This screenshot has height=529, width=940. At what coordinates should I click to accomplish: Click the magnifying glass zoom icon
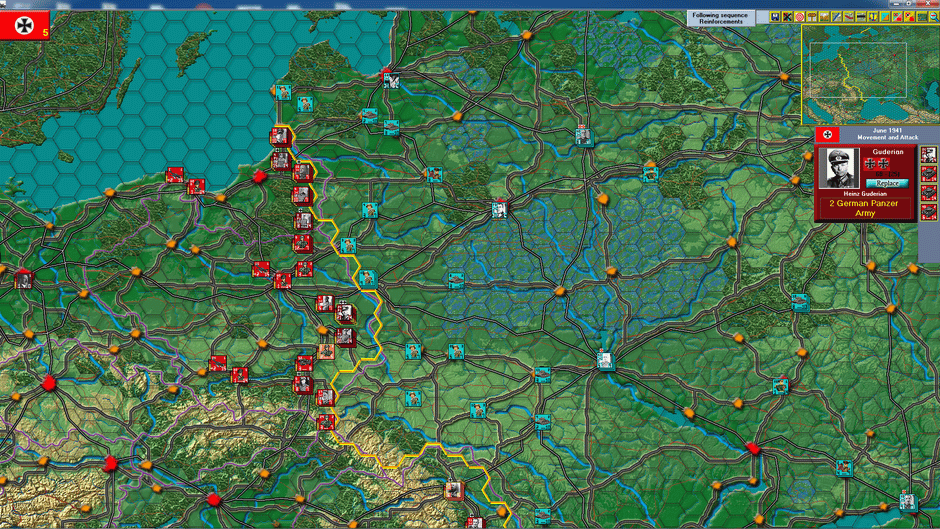934,17
